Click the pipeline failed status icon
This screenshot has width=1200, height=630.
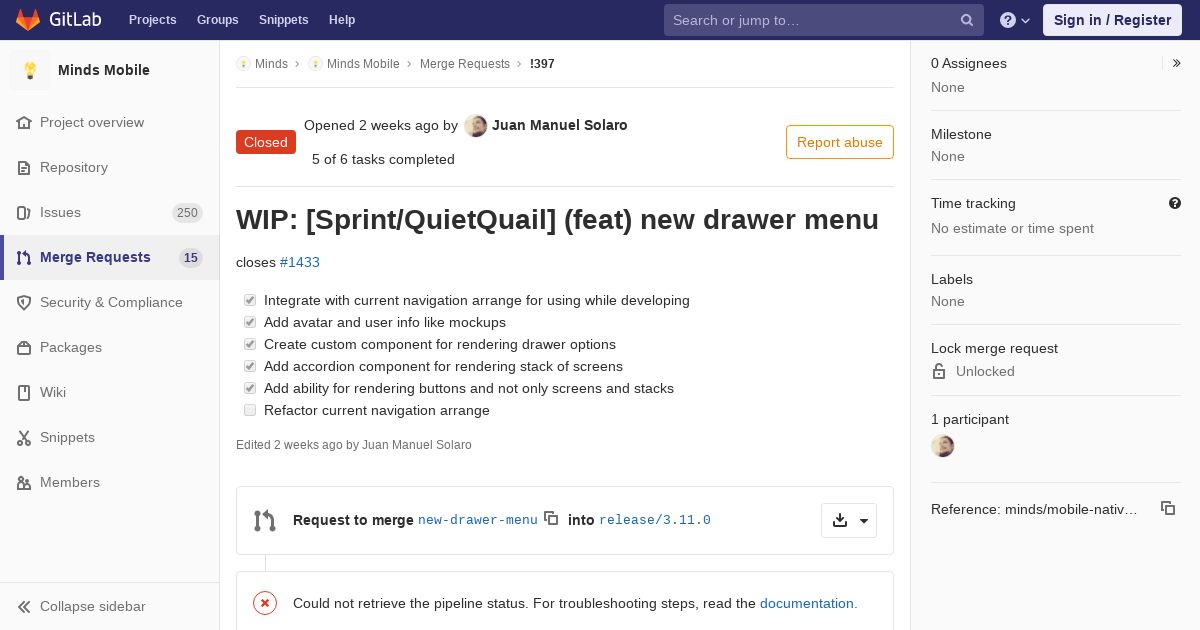click(265, 603)
